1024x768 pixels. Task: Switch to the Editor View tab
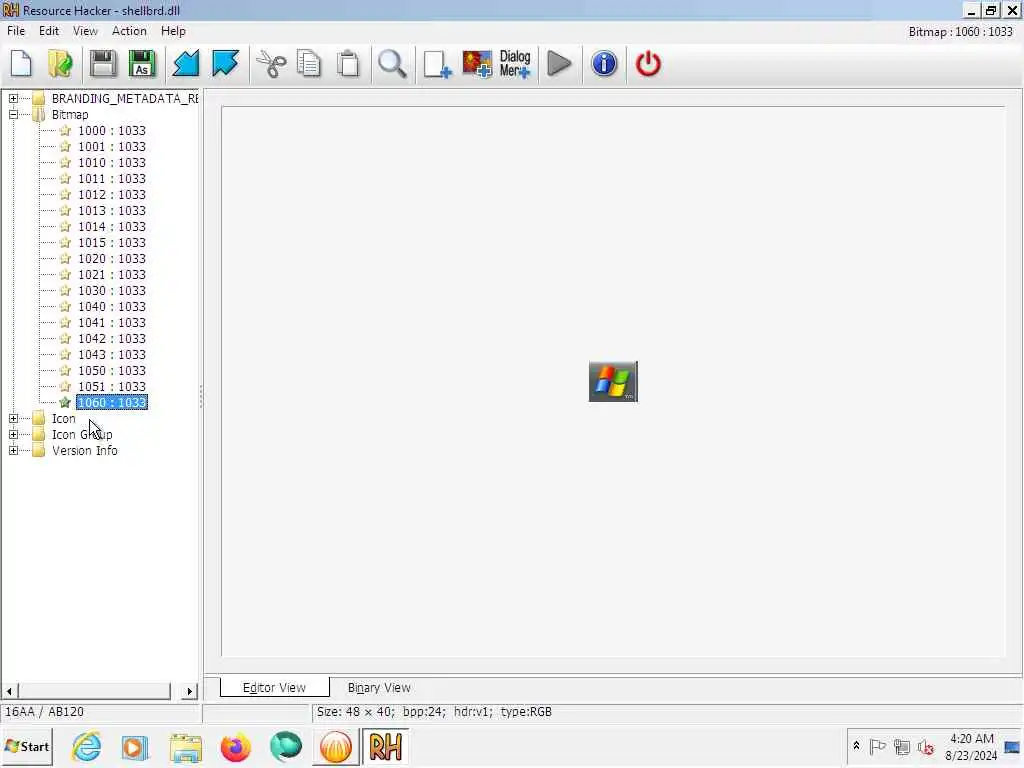click(x=274, y=688)
